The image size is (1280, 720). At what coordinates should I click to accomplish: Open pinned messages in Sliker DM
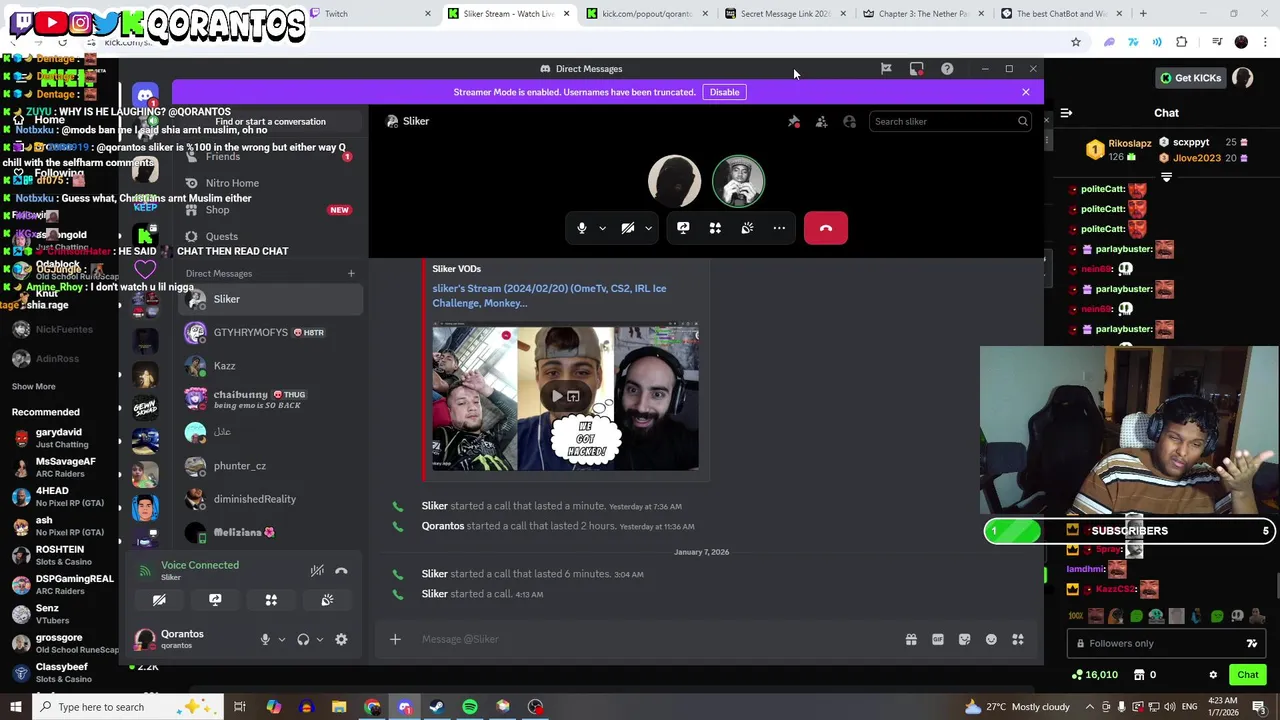[794, 121]
